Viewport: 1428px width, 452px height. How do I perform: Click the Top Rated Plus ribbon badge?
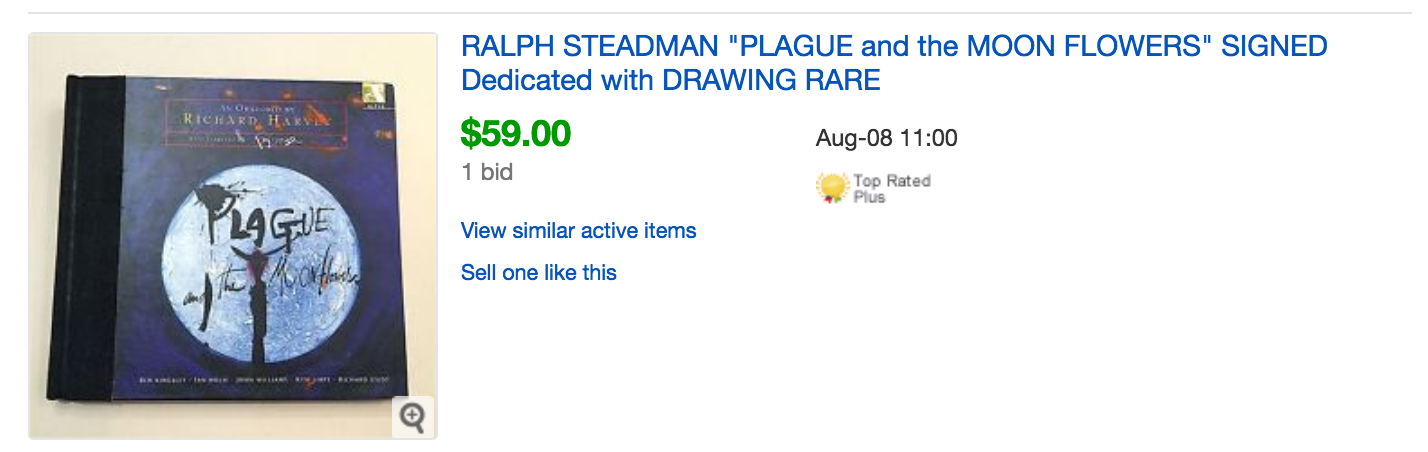(831, 187)
